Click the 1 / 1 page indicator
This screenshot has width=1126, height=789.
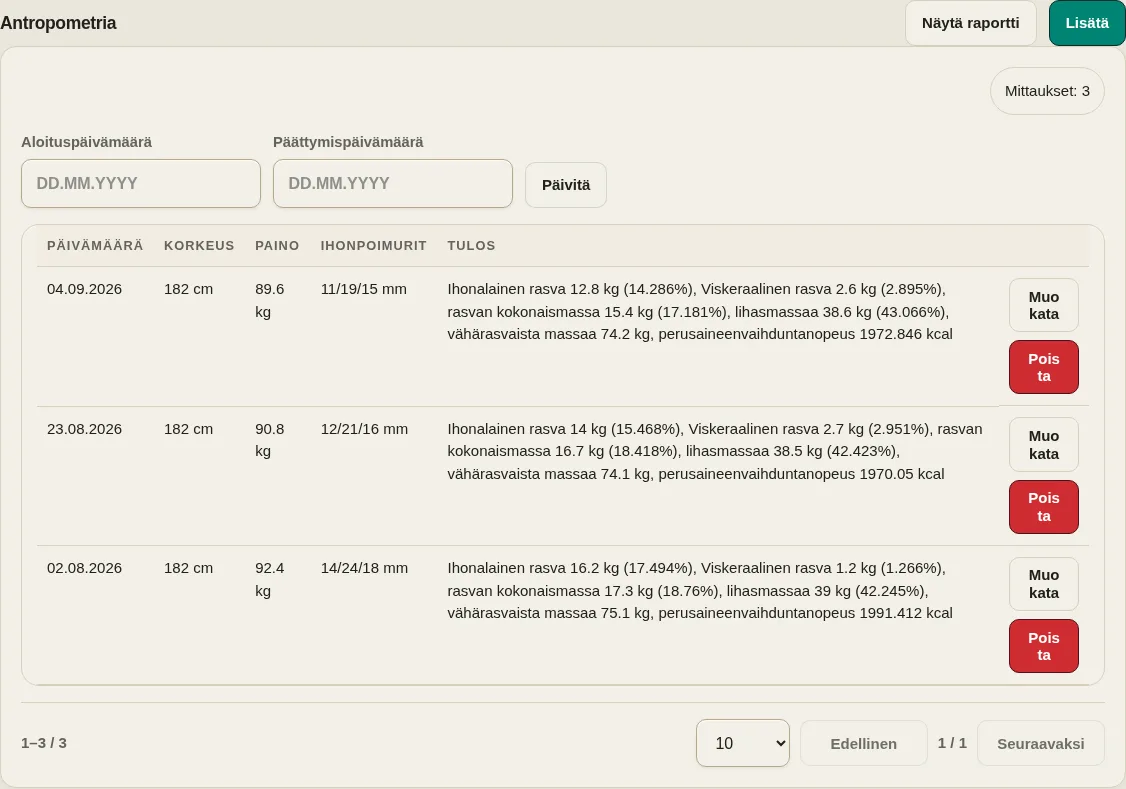click(952, 743)
